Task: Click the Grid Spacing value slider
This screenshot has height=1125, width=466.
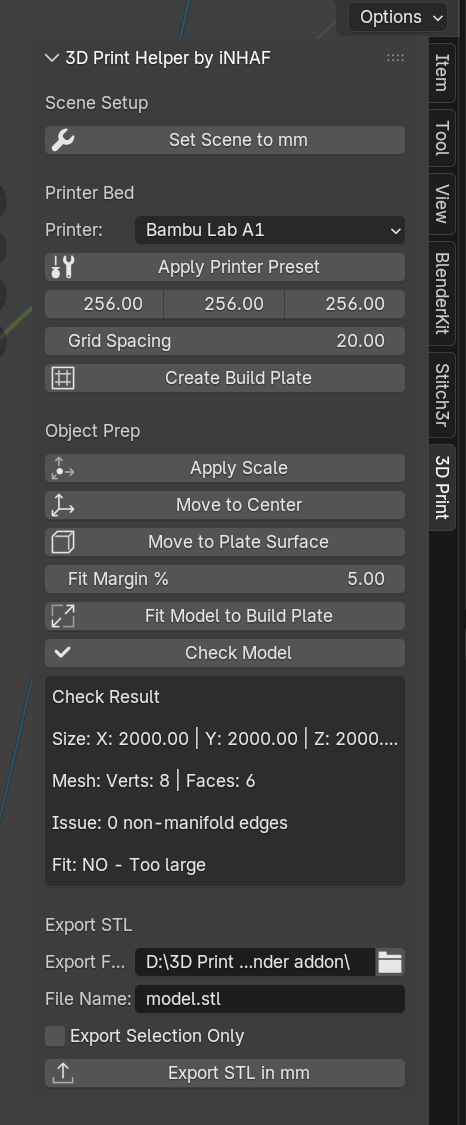Action: (225, 341)
